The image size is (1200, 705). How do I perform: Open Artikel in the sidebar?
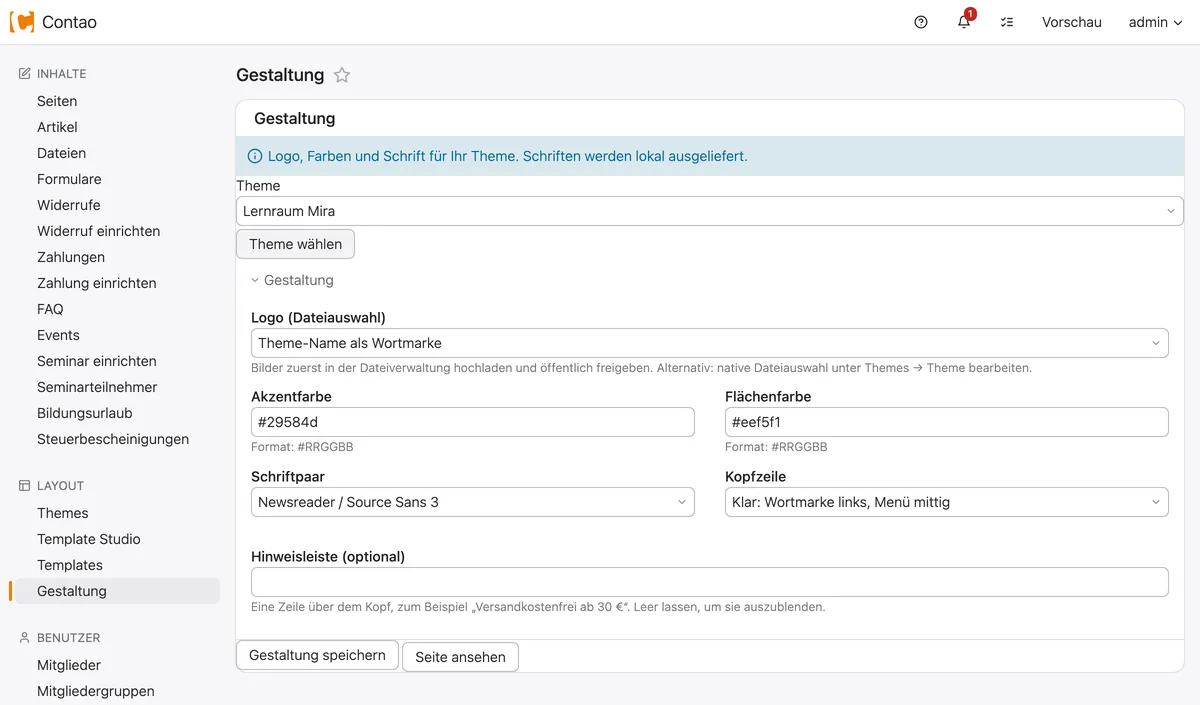click(x=57, y=127)
